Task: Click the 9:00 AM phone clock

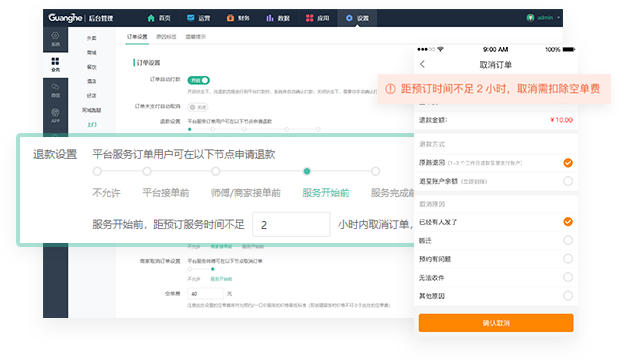Action: coord(495,49)
